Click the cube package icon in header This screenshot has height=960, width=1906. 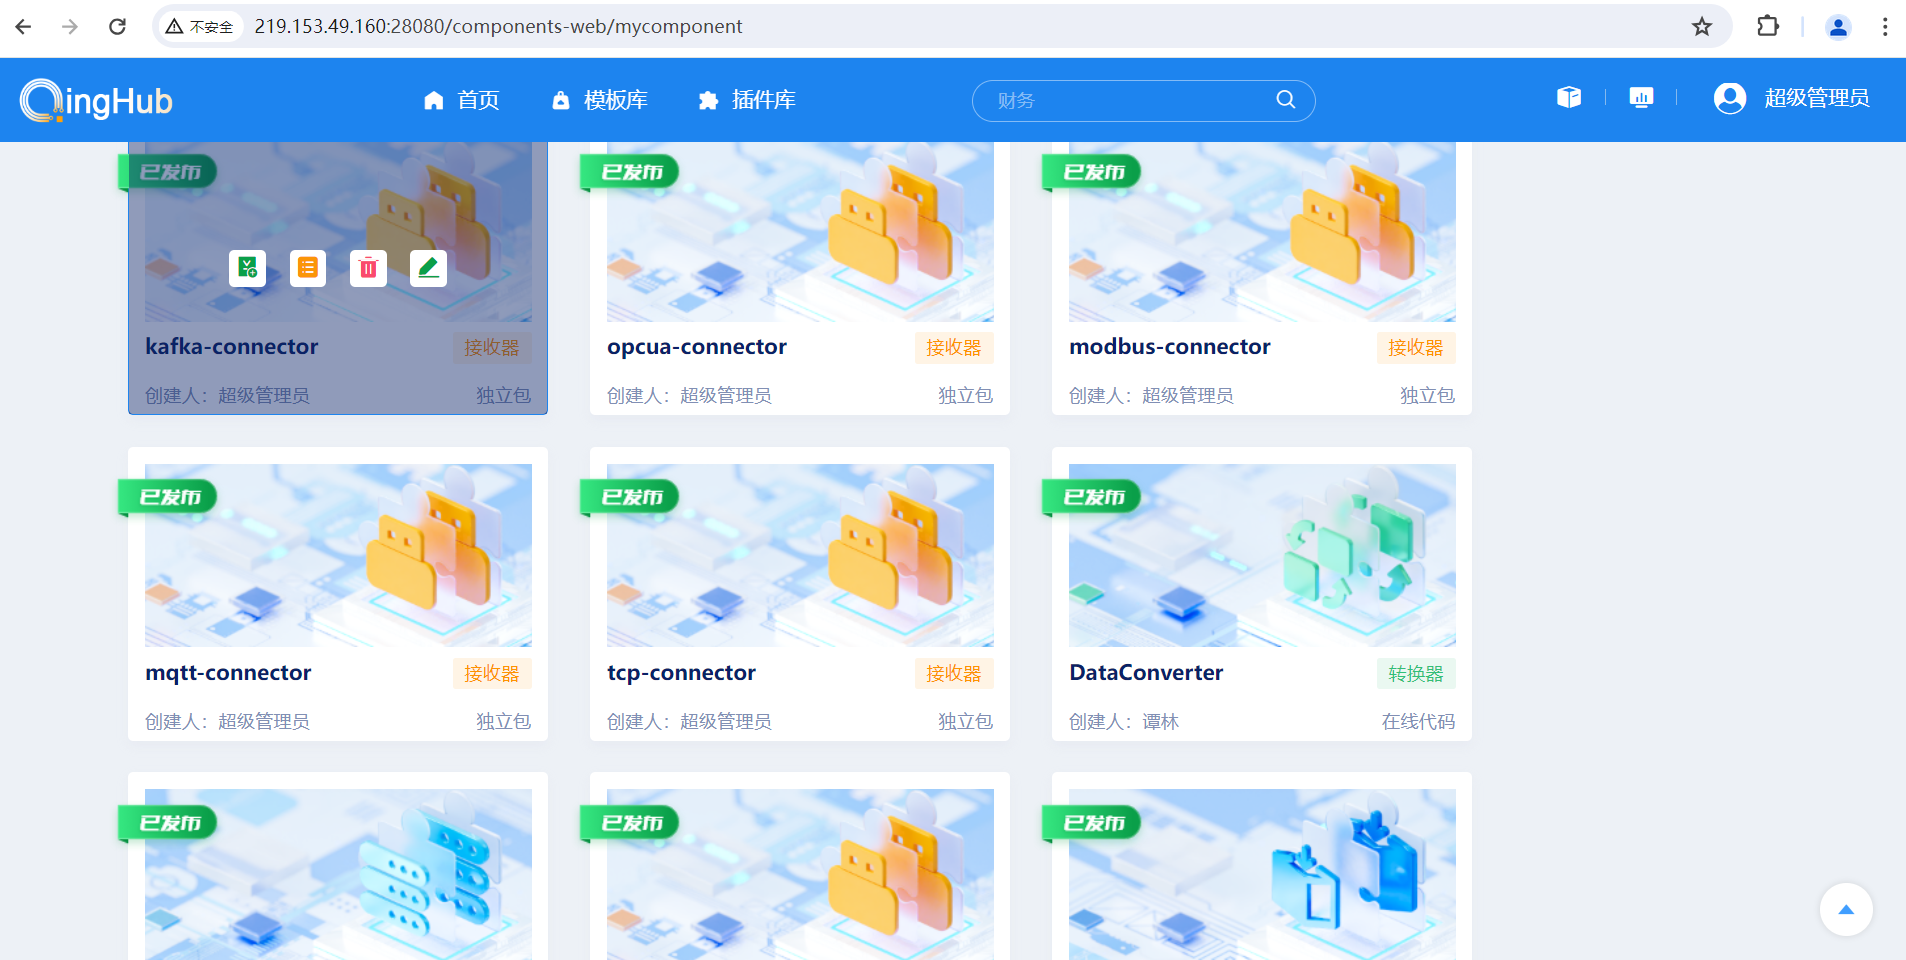point(1569,97)
